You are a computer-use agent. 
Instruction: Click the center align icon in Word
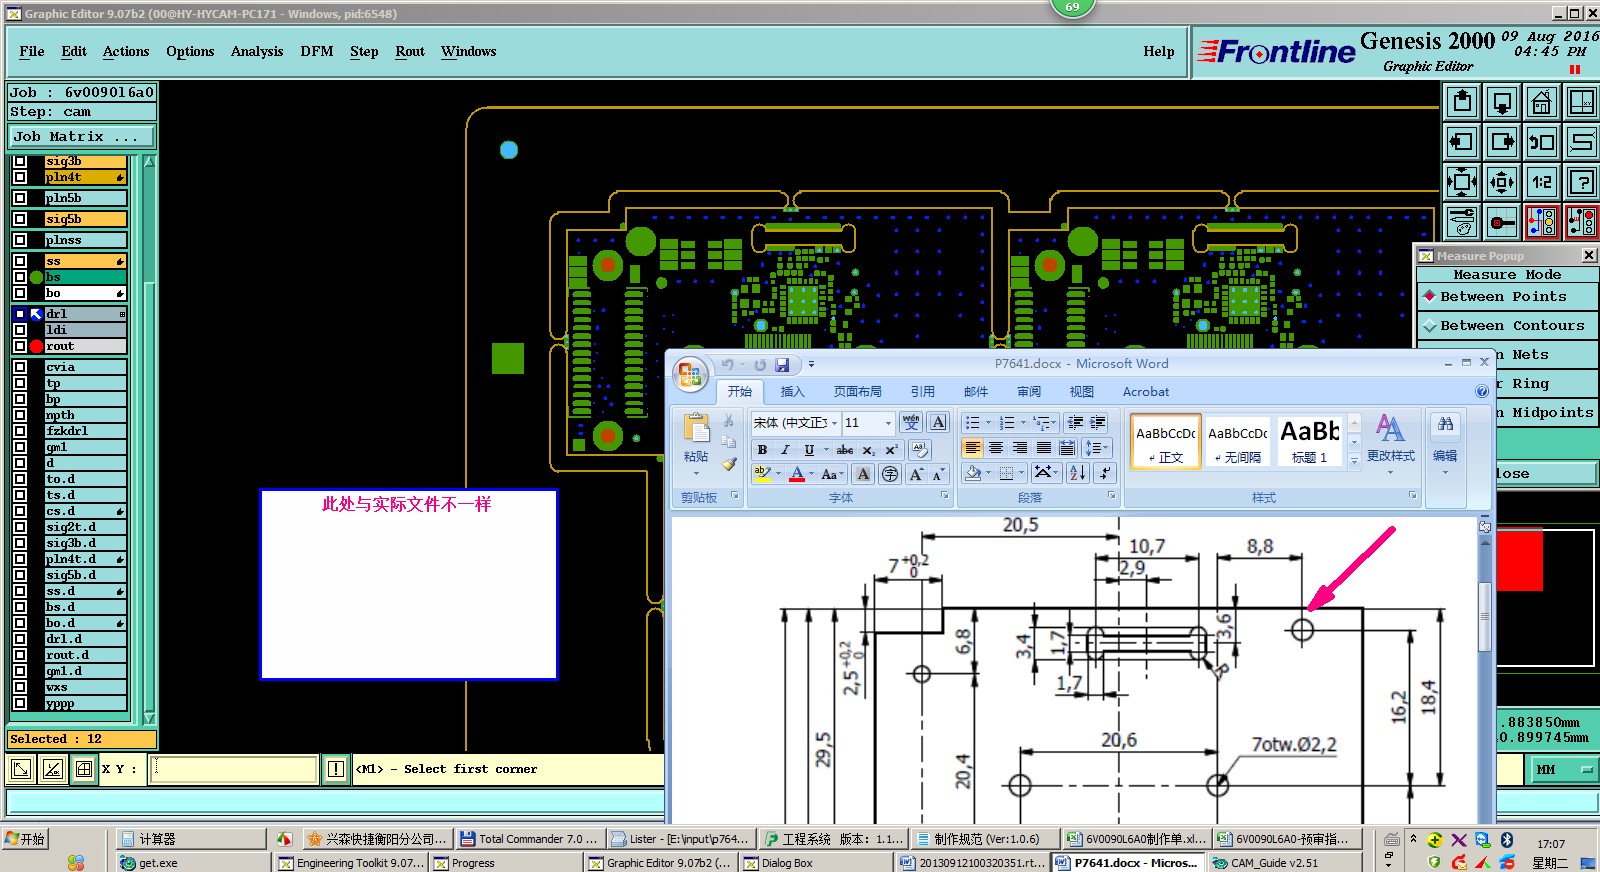coord(996,448)
